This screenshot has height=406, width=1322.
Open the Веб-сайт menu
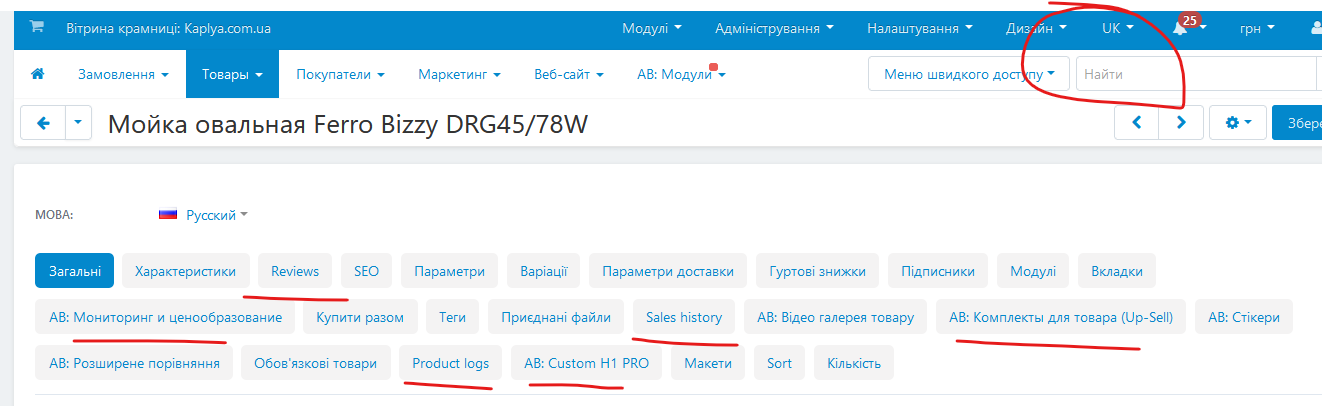pyautogui.click(x=568, y=74)
